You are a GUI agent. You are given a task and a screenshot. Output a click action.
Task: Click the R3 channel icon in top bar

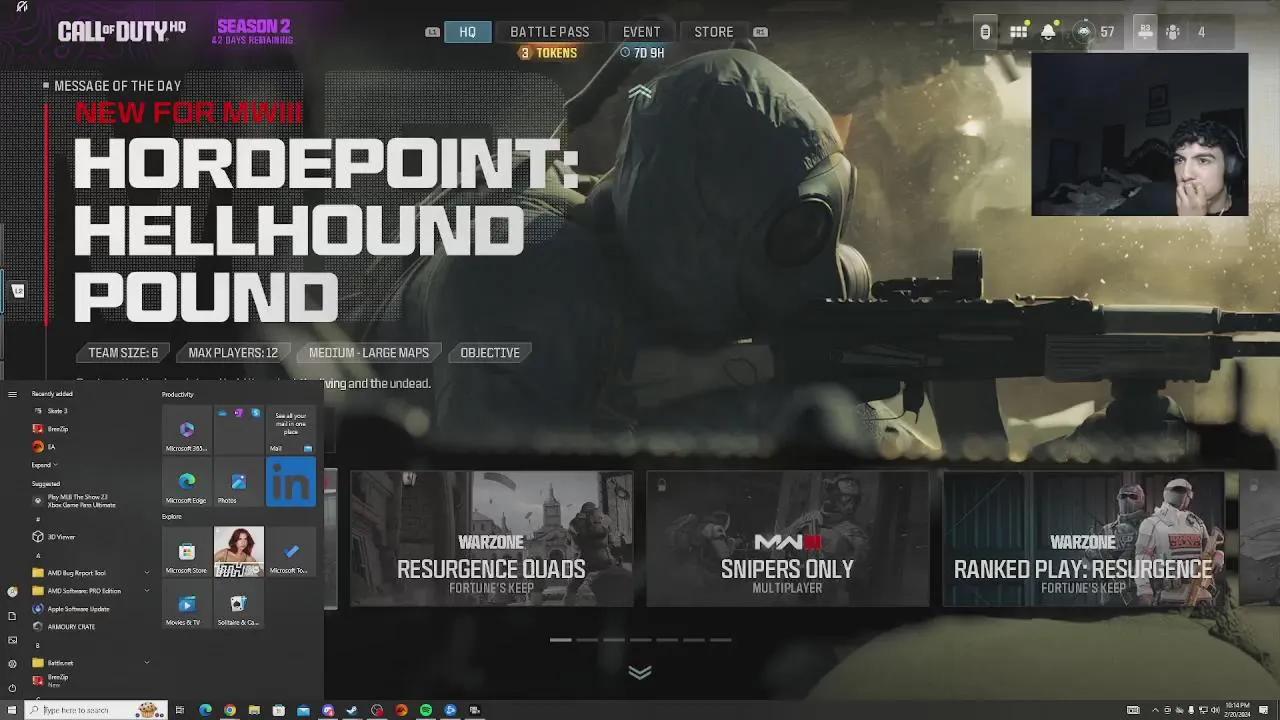pos(1145,32)
